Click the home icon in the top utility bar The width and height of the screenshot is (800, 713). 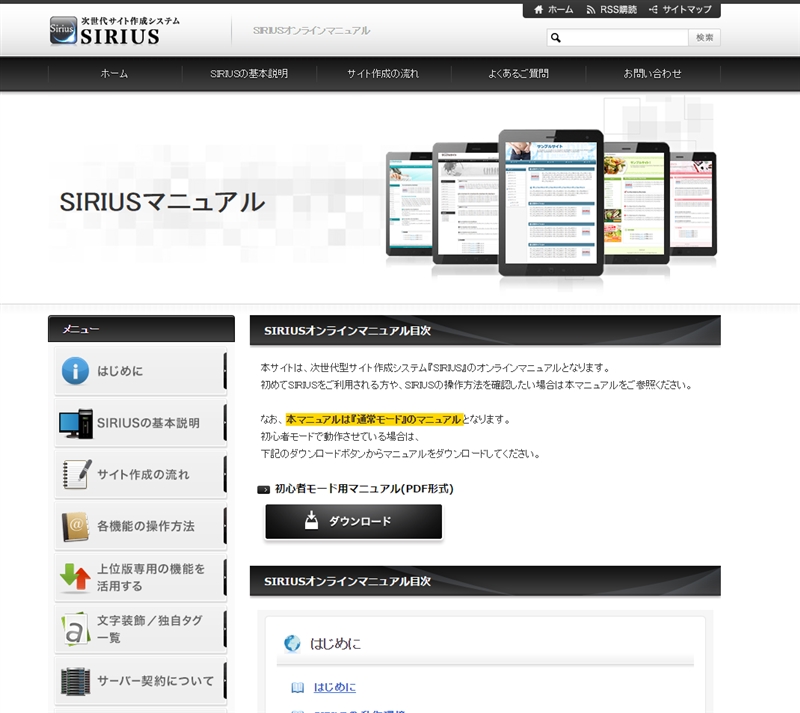[539, 9]
